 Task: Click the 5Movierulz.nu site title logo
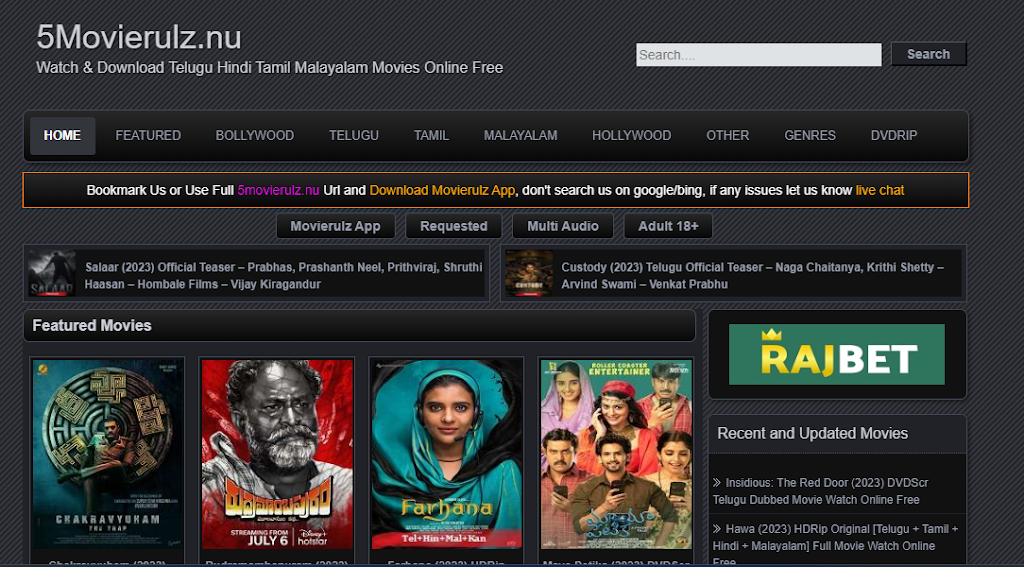click(139, 37)
